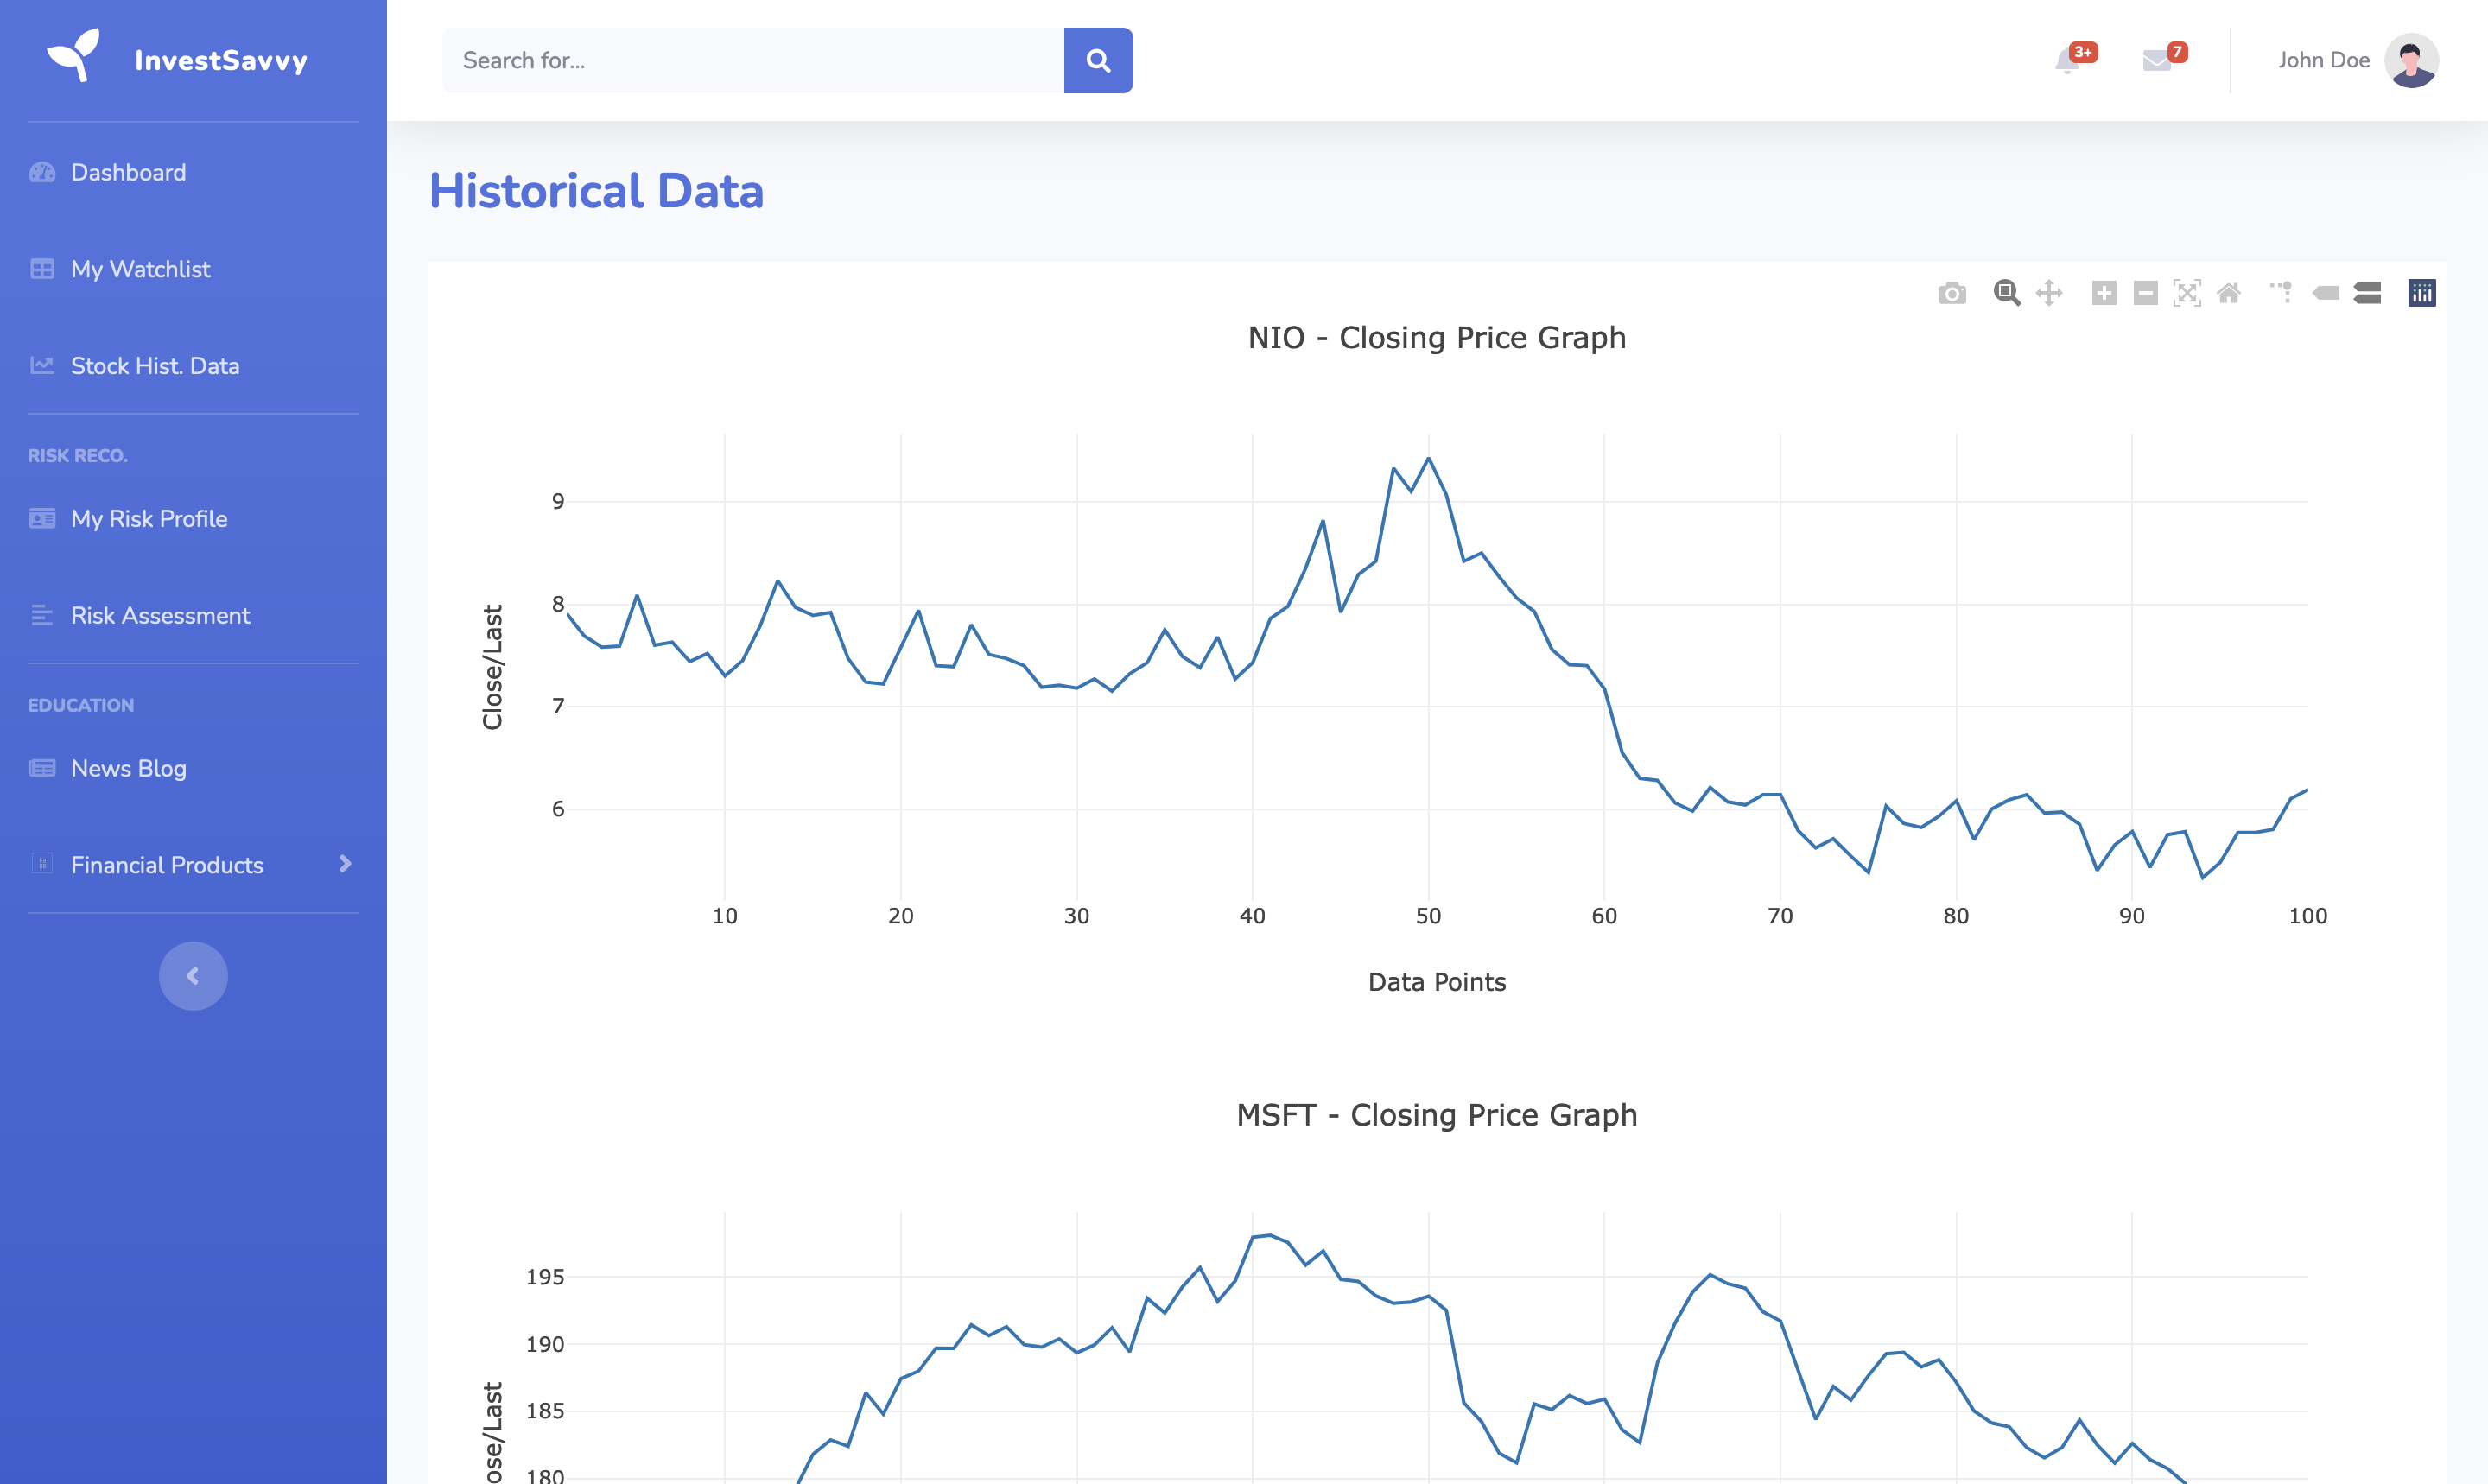Click the 'Historical Data' page heading
Viewport: 2488px width, 1484px height.
596,191
